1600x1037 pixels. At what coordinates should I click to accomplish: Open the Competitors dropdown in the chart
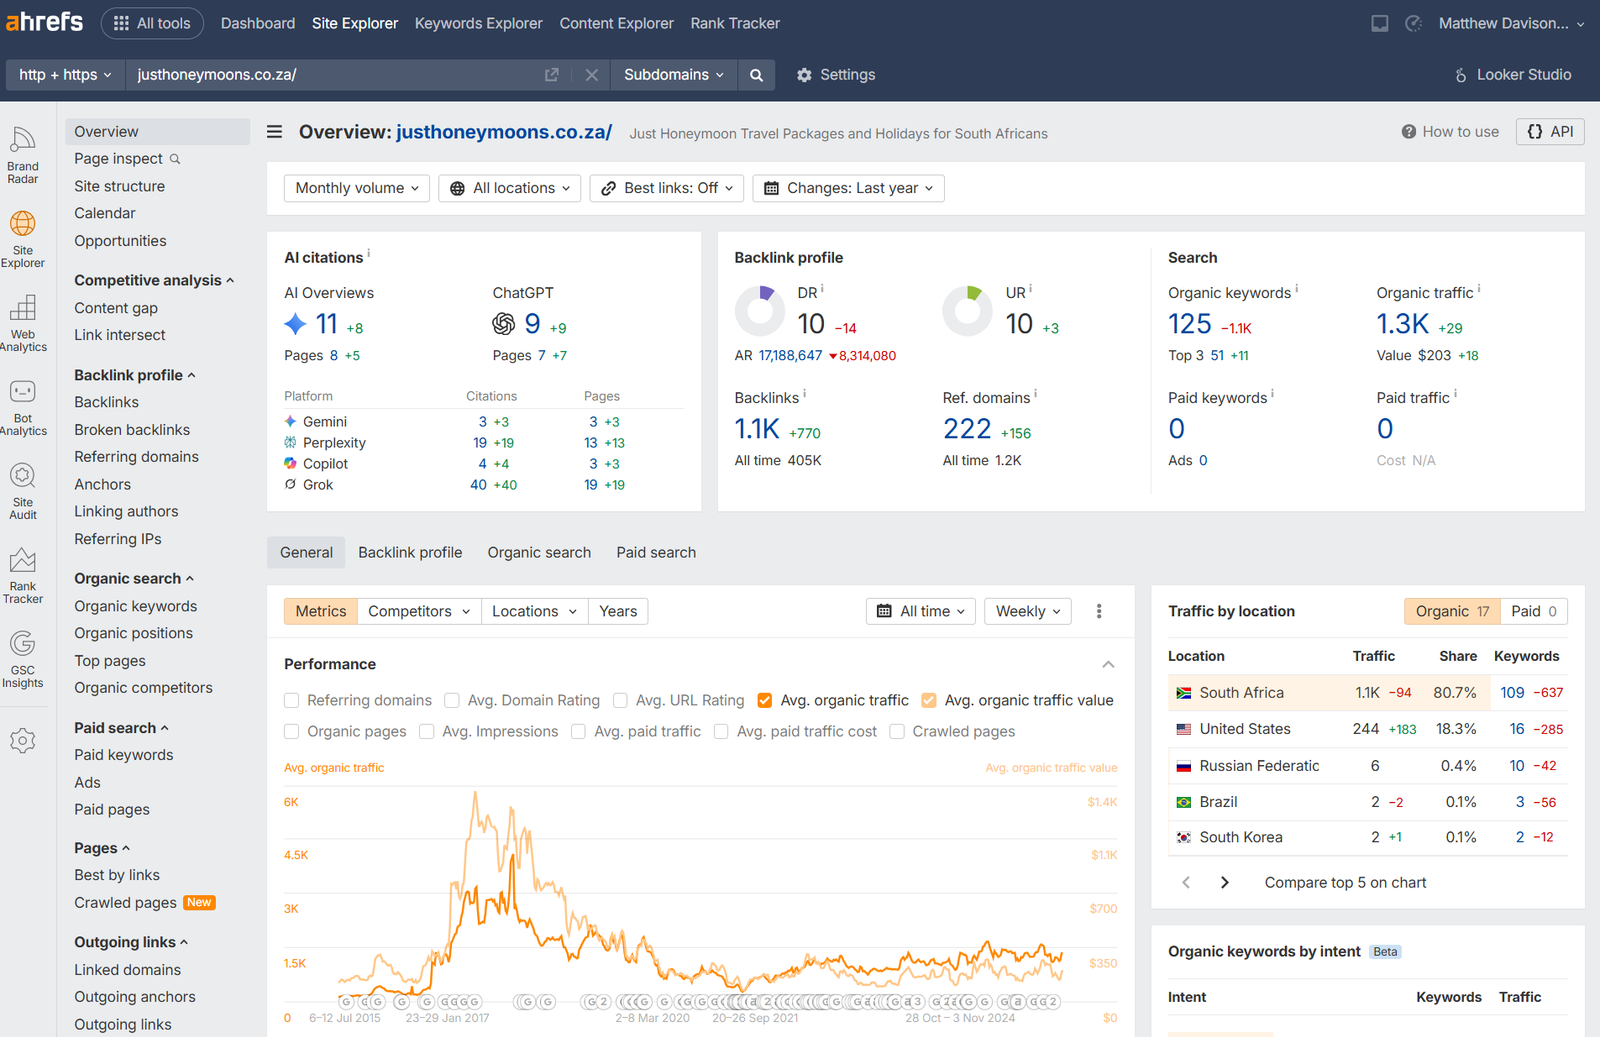click(419, 611)
